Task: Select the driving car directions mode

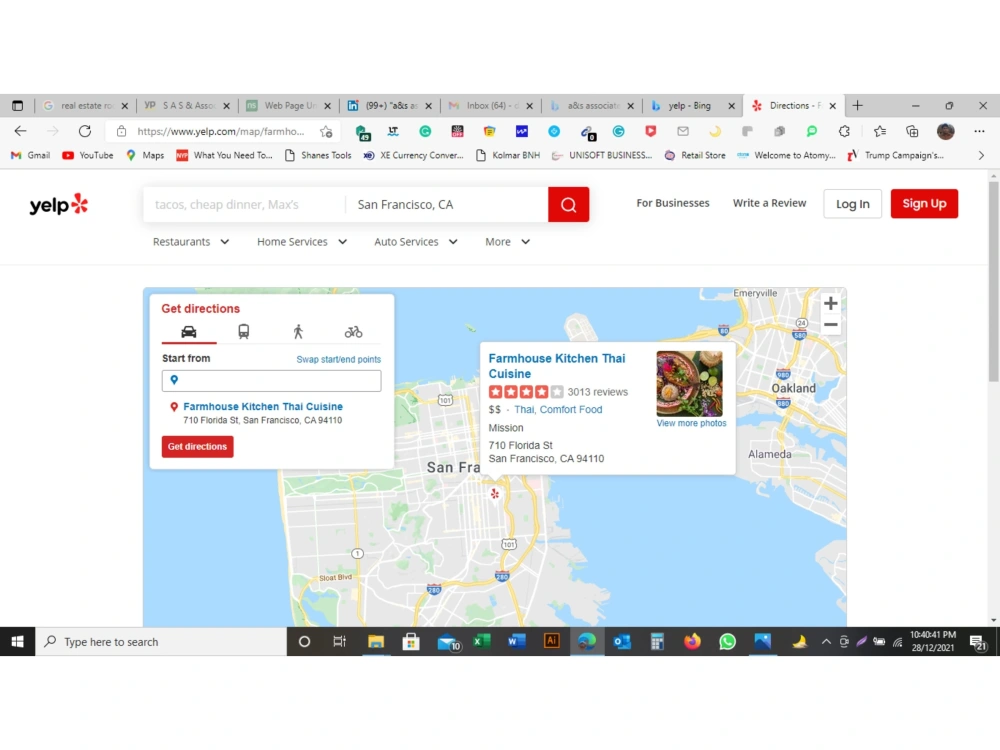Action: (189, 332)
